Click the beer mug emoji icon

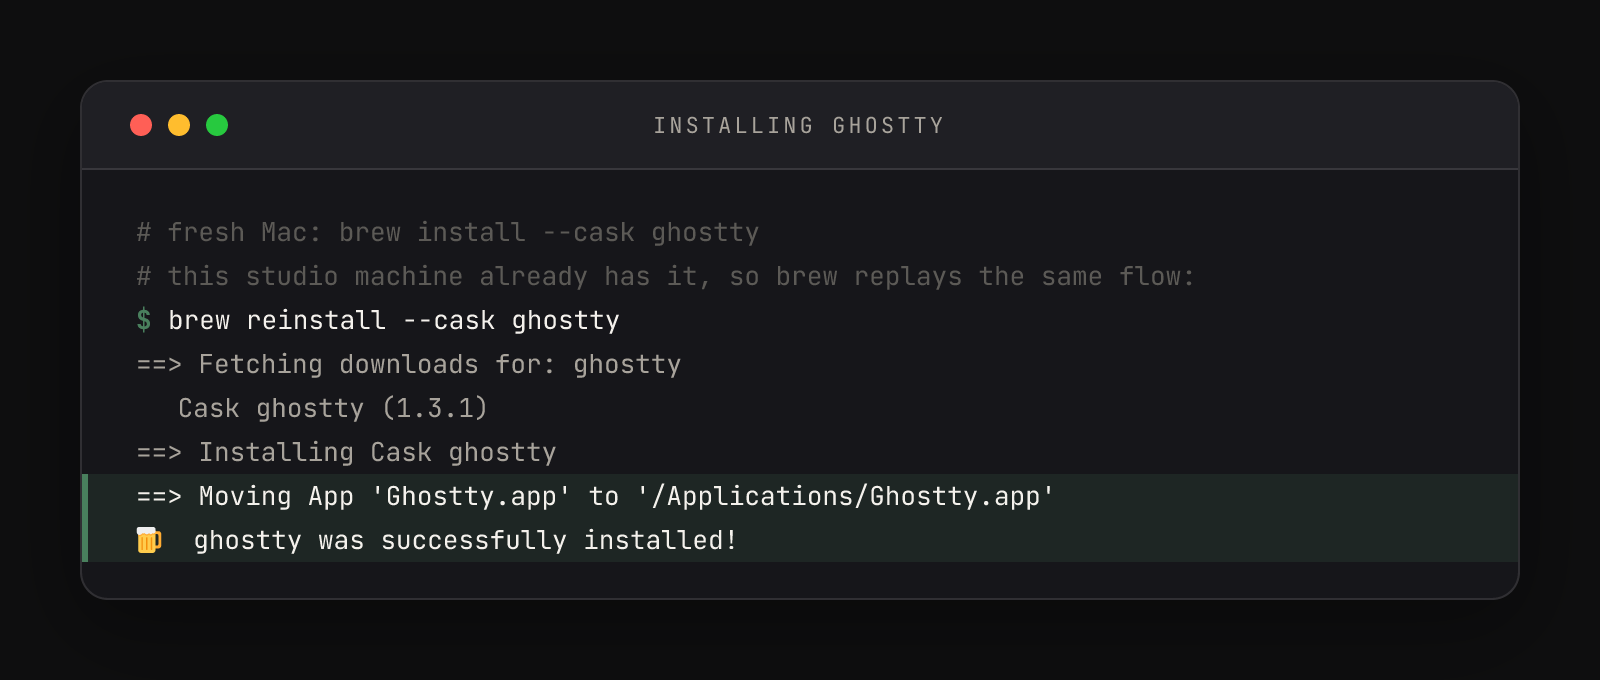pos(149,540)
